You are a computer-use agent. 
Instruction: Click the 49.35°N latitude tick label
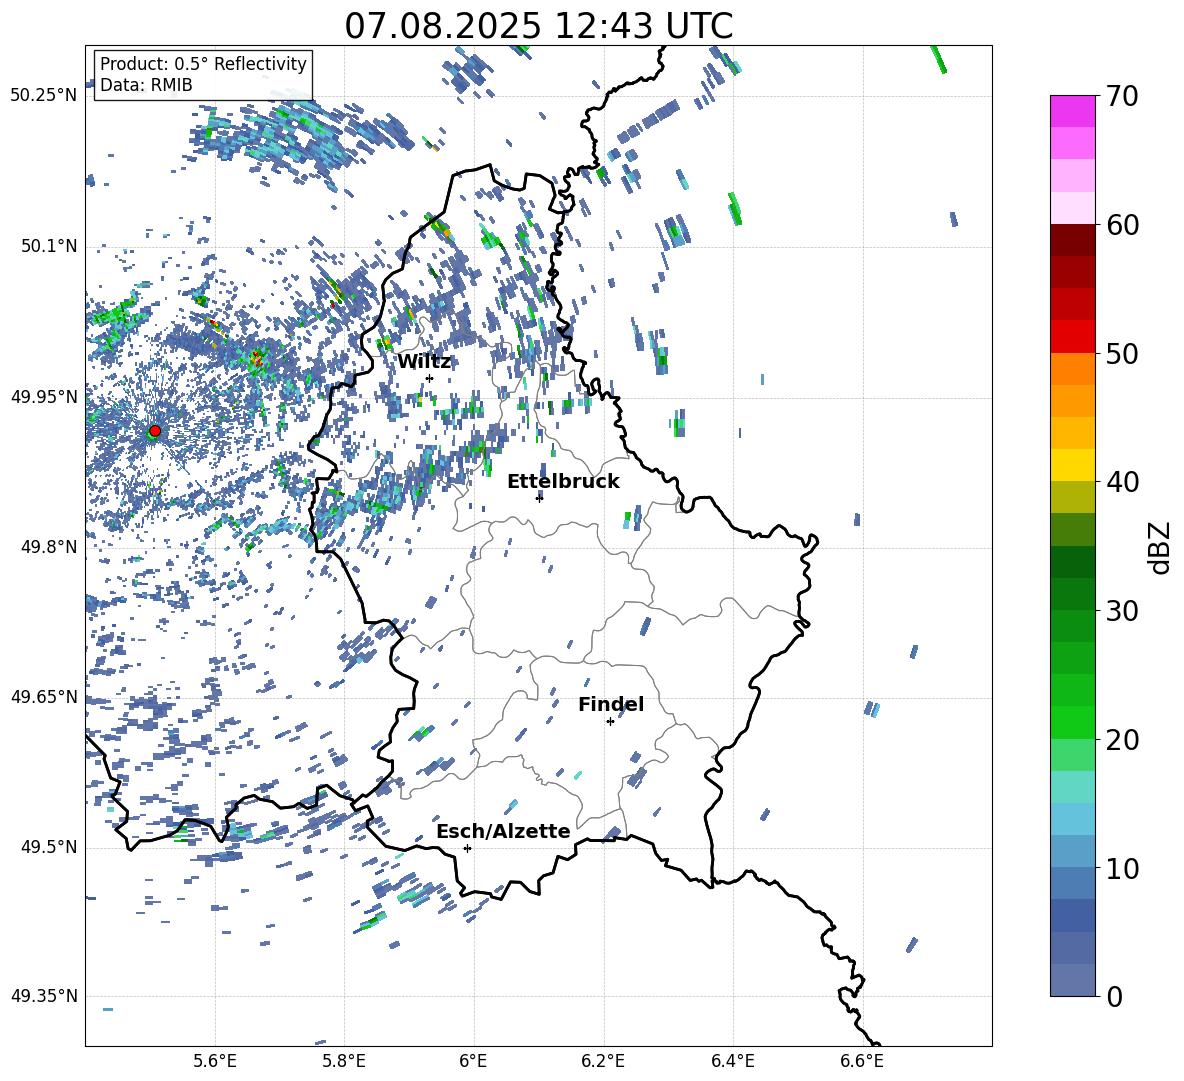coord(44,996)
